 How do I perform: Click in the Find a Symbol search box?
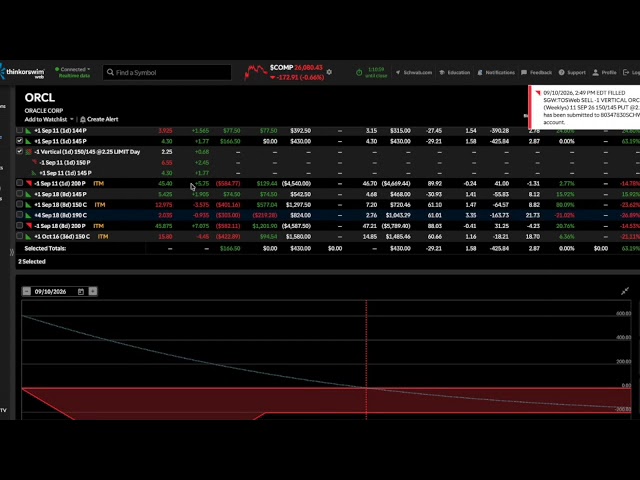pos(167,72)
